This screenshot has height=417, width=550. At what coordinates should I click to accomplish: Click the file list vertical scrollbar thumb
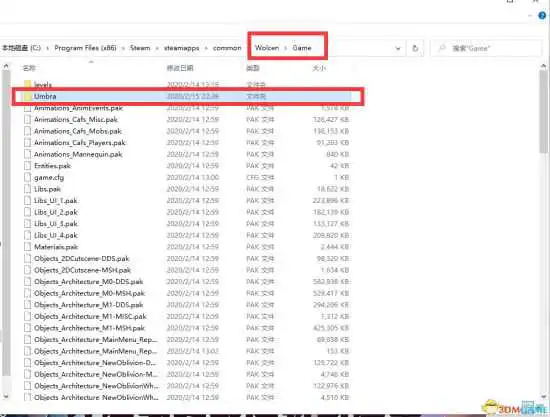coord(544,112)
